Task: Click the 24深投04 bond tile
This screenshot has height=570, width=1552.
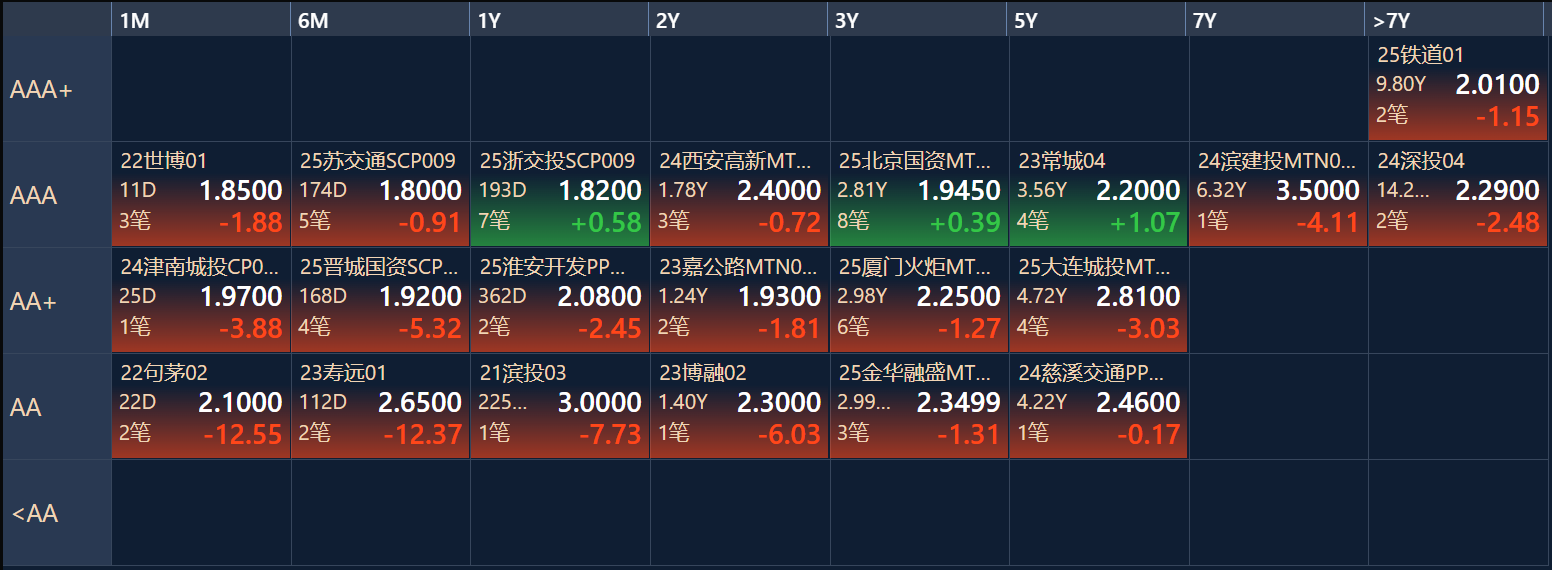Action: [1458, 195]
